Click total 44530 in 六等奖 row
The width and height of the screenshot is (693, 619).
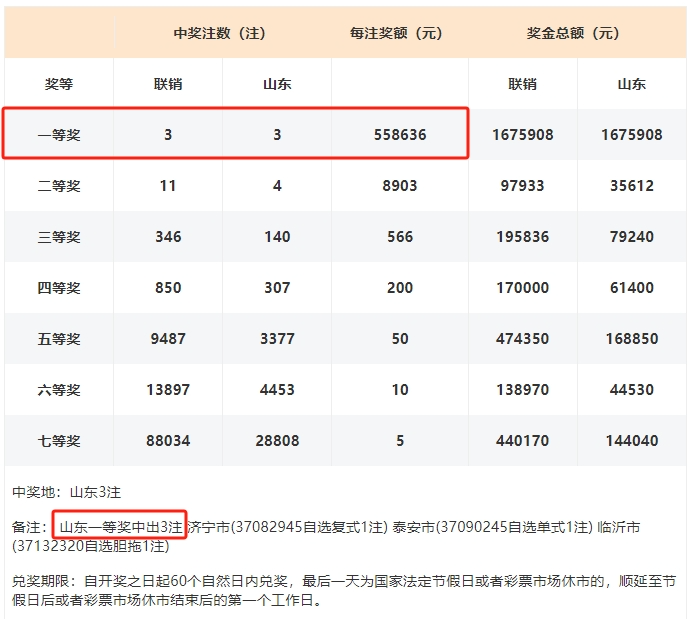(632, 390)
